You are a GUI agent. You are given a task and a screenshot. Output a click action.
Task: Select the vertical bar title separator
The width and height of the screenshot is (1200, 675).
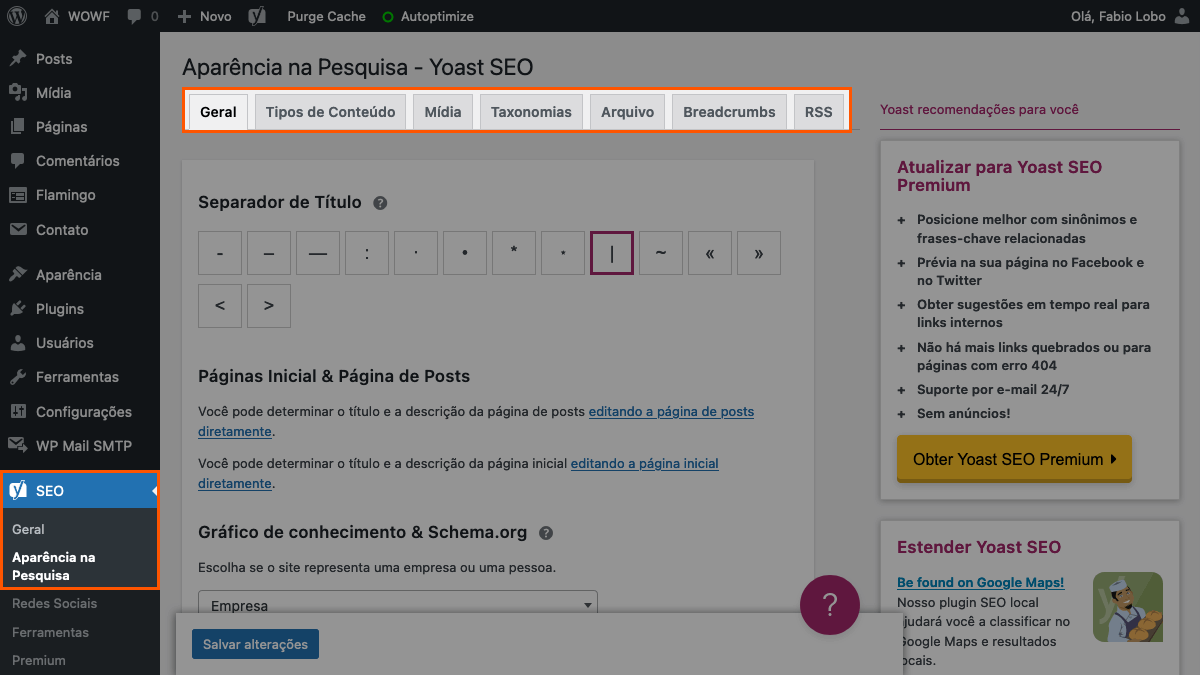[612, 253]
